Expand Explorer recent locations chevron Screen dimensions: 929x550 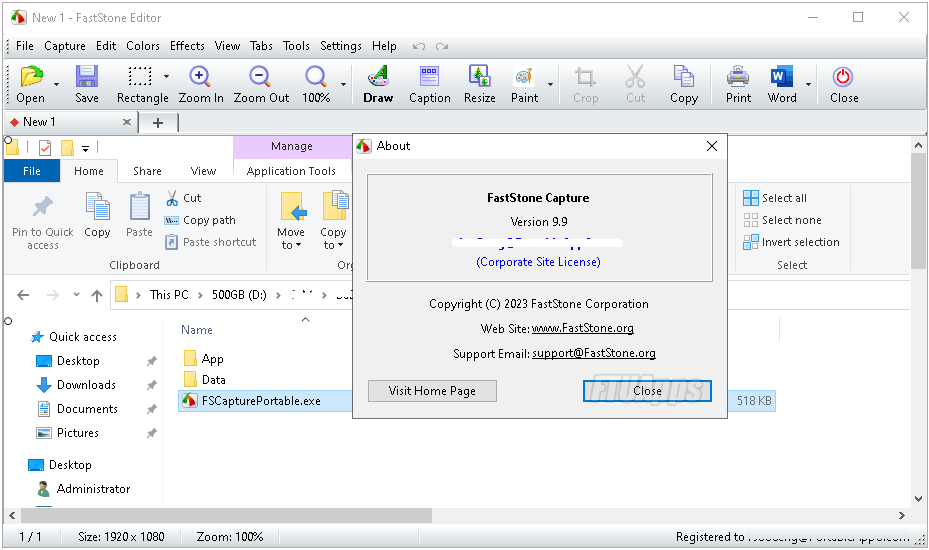(76, 295)
